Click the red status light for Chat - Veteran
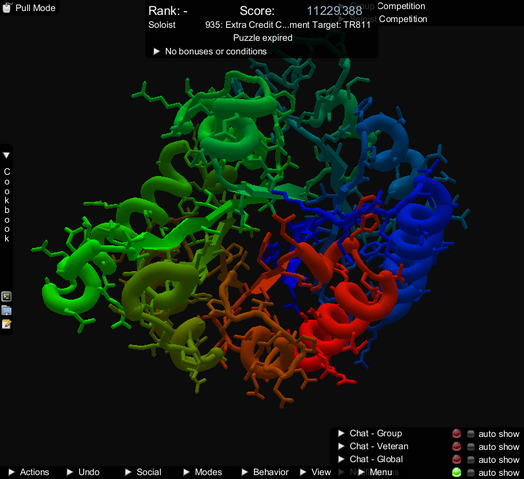The height and width of the screenshot is (479, 524). click(456, 447)
